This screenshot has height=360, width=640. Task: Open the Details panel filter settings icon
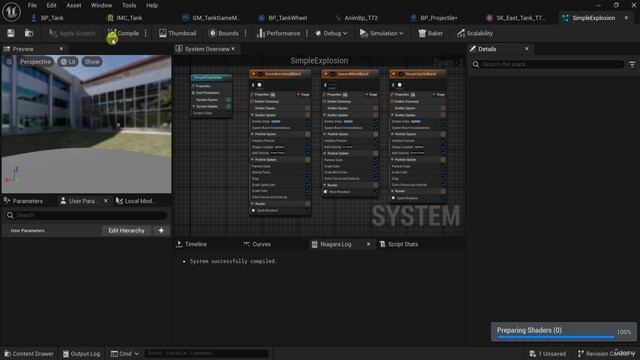tap(632, 64)
